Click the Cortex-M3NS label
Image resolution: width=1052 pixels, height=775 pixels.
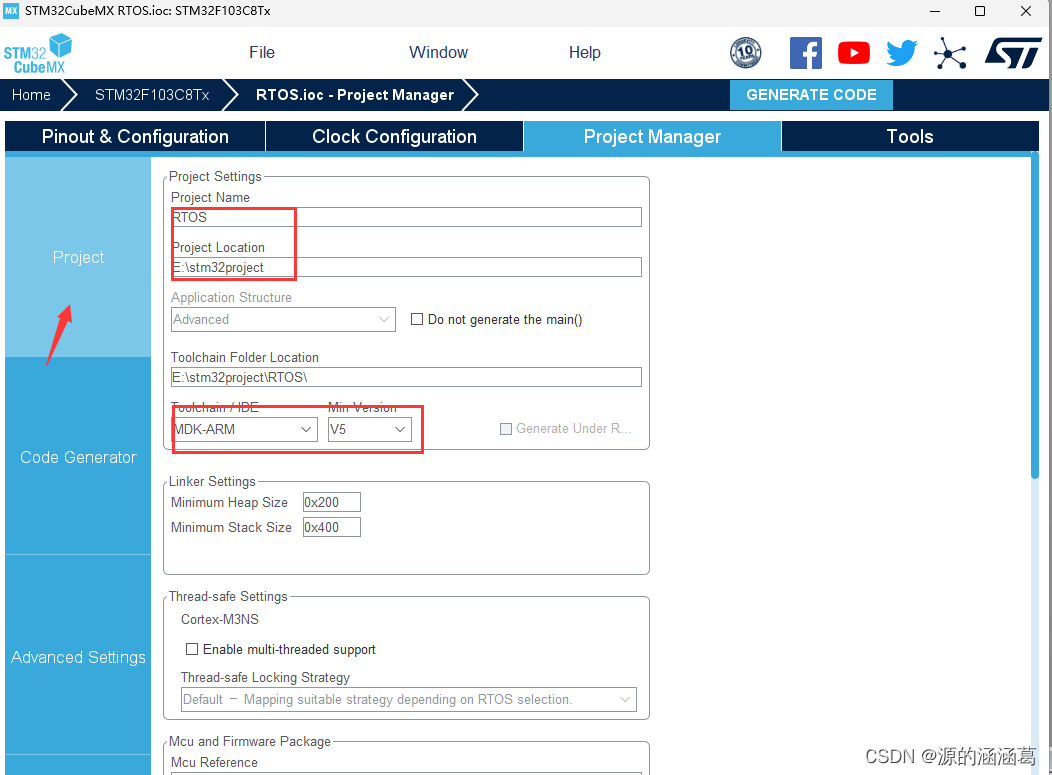[219, 619]
